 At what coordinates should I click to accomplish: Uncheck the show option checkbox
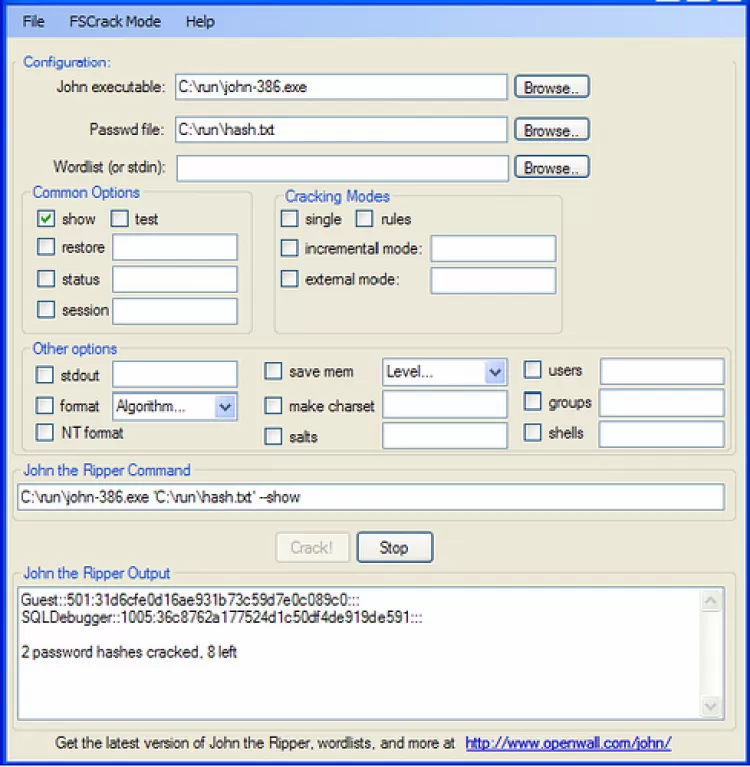point(46,219)
